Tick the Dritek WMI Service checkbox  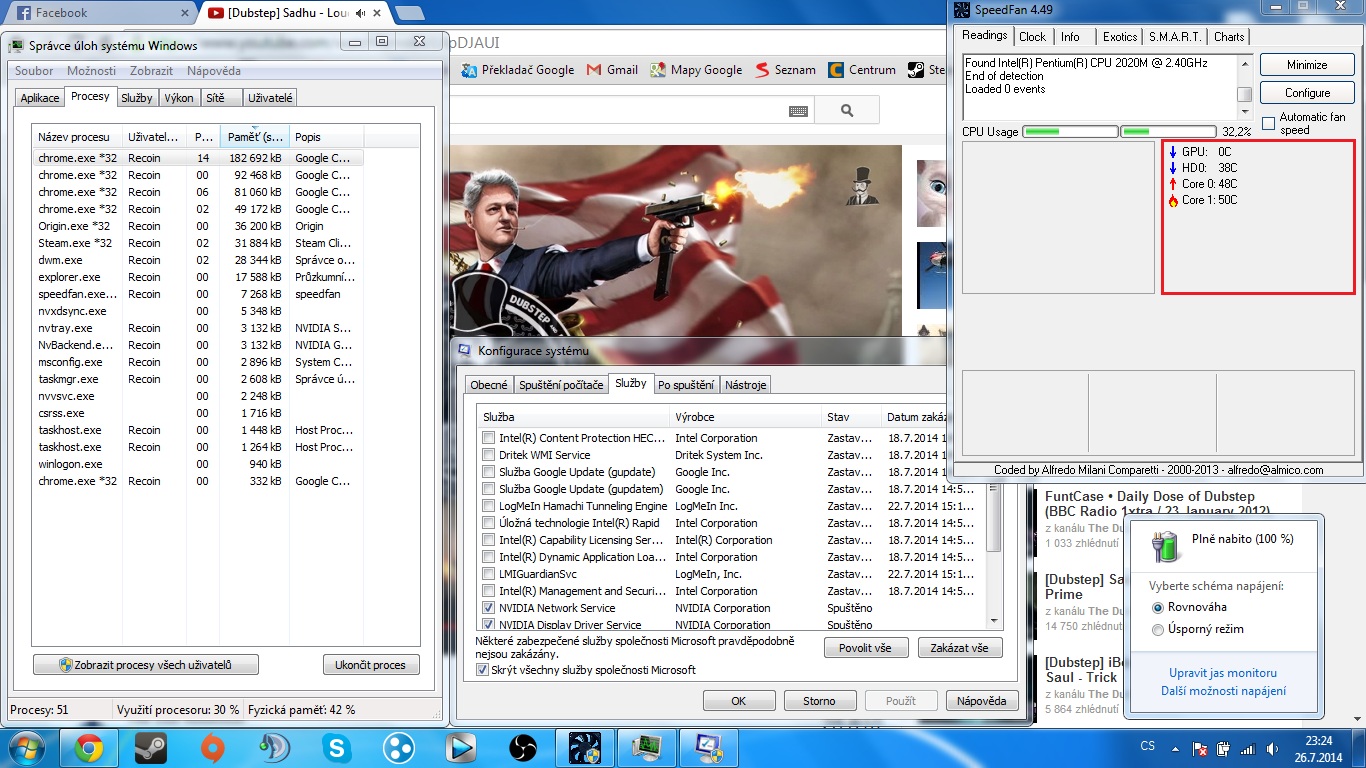[488, 455]
